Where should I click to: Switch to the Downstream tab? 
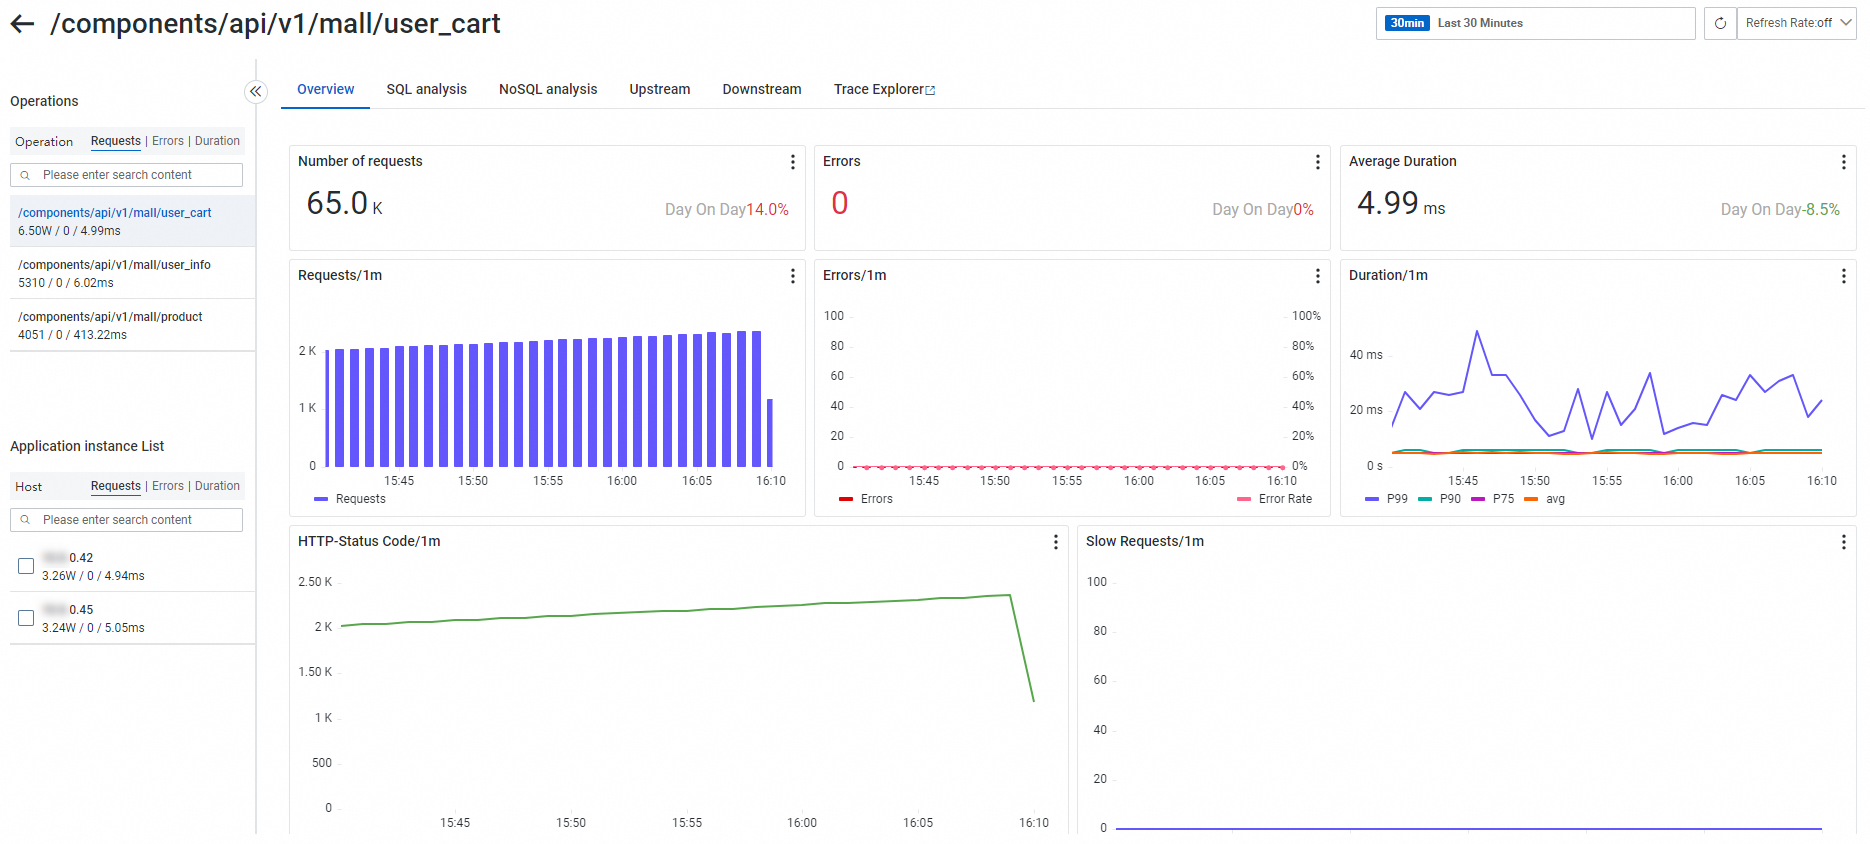[x=762, y=89]
